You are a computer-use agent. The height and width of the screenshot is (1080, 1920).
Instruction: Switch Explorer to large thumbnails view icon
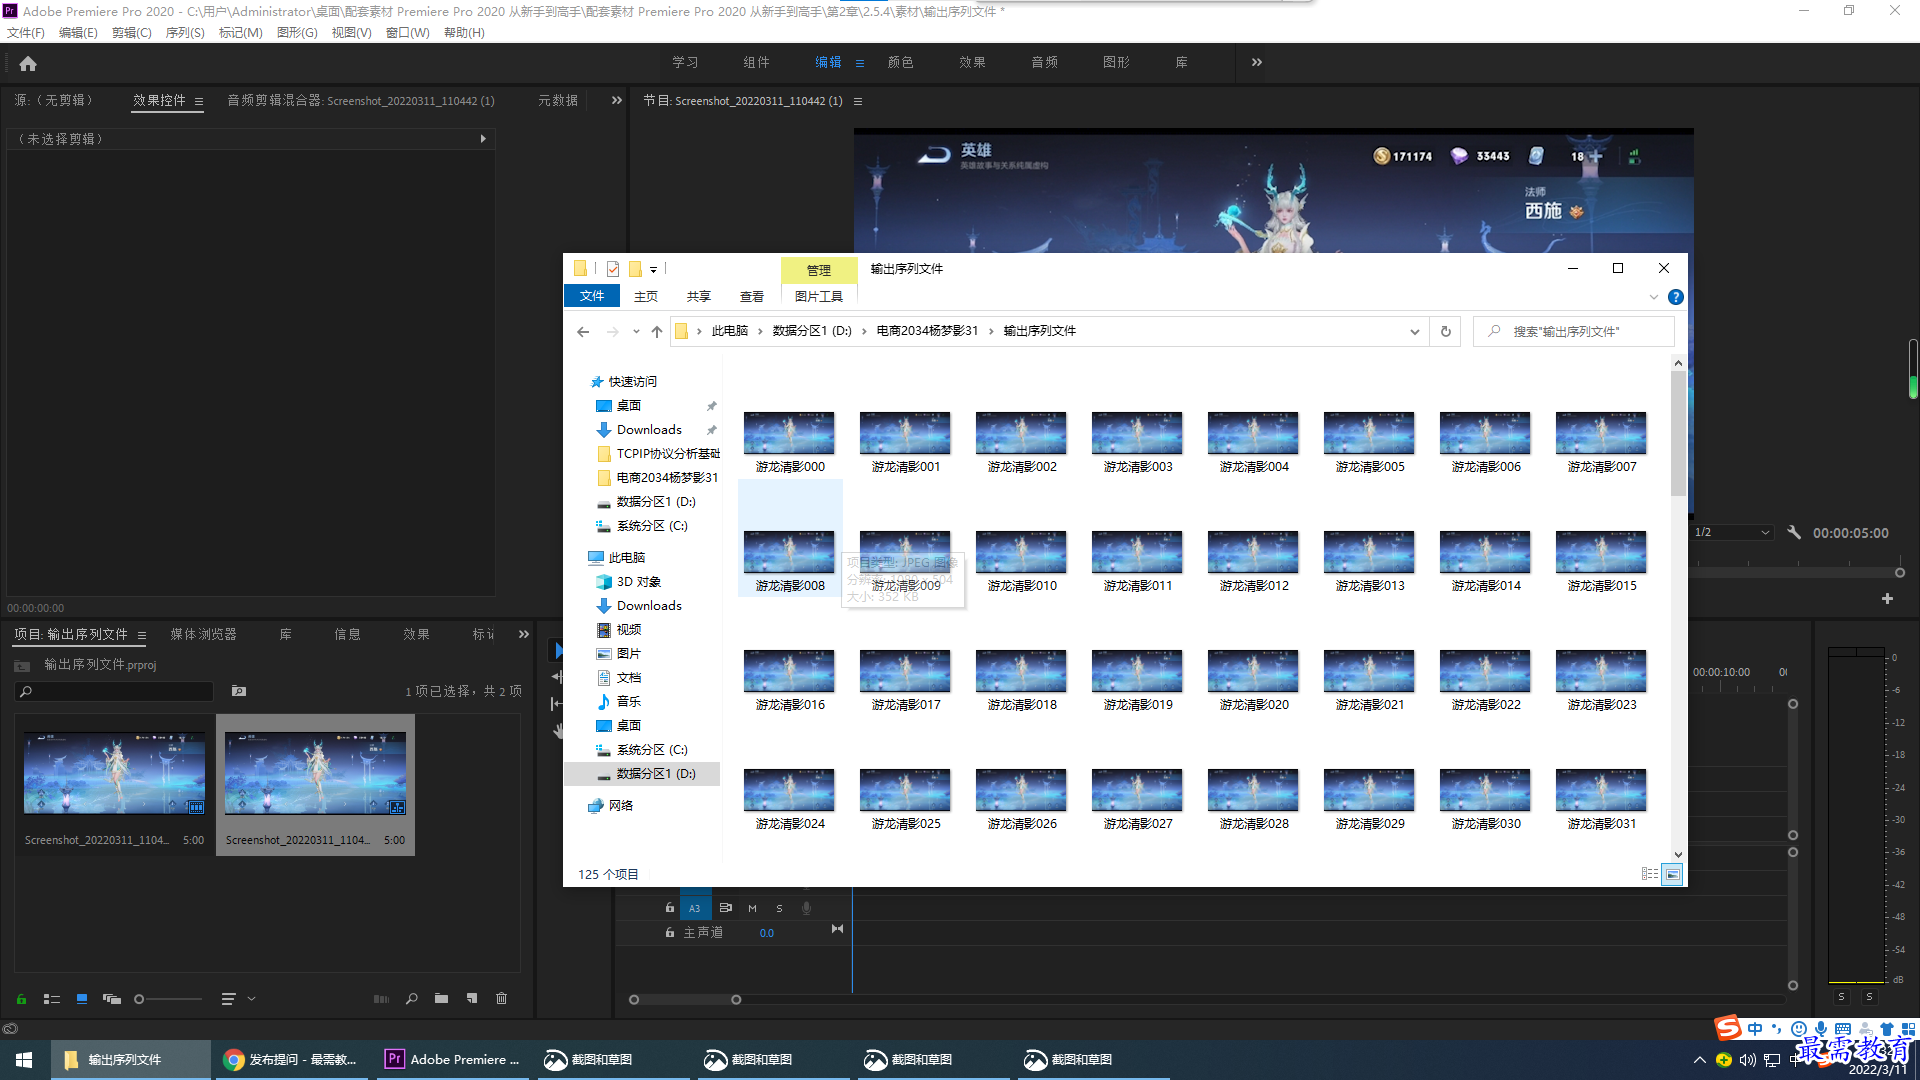pyautogui.click(x=1672, y=874)
